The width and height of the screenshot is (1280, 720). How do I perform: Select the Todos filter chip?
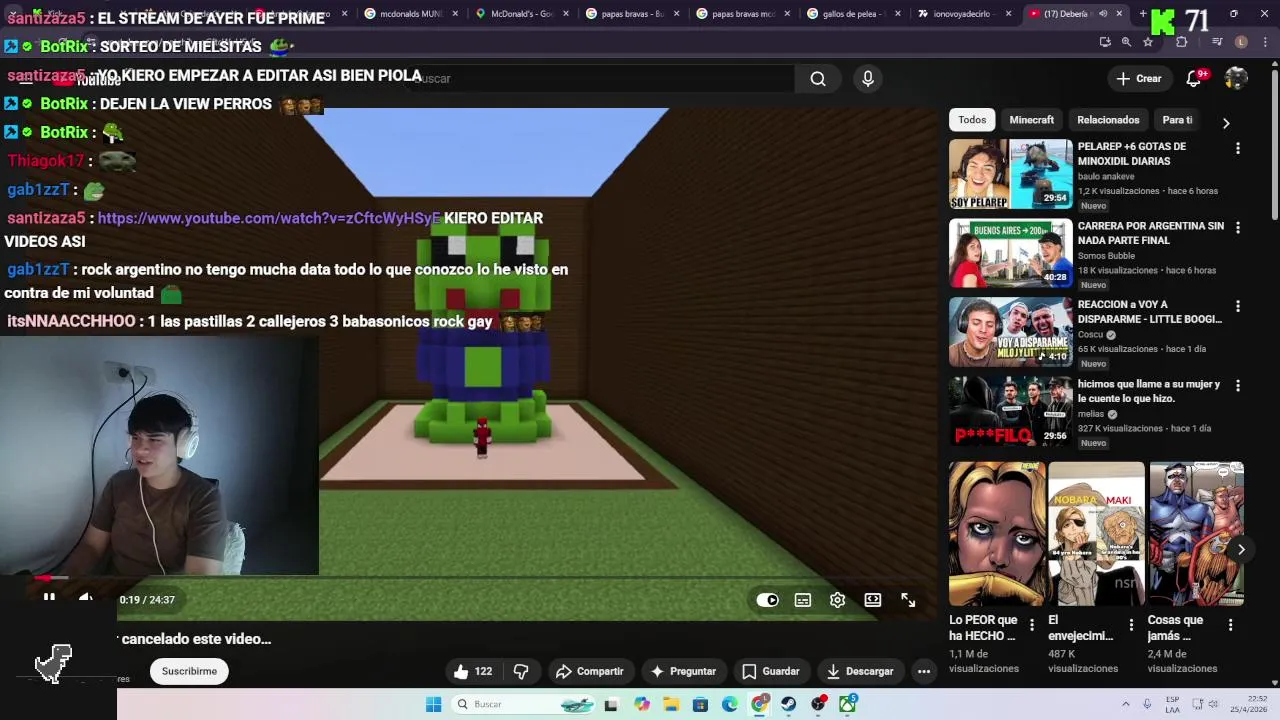point(972,120)
